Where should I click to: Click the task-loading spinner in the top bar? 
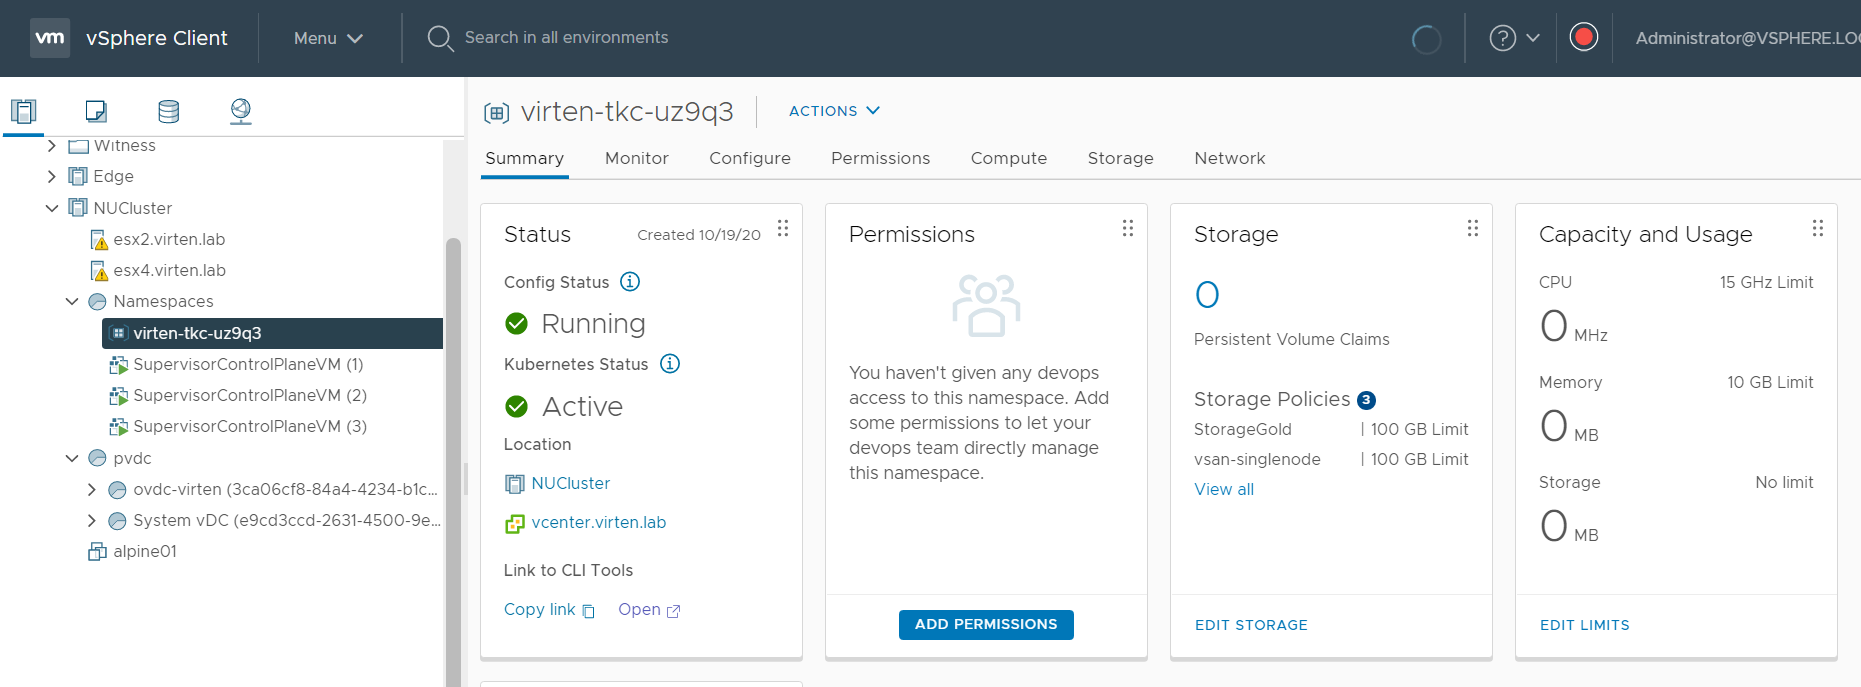point(1426,39)
